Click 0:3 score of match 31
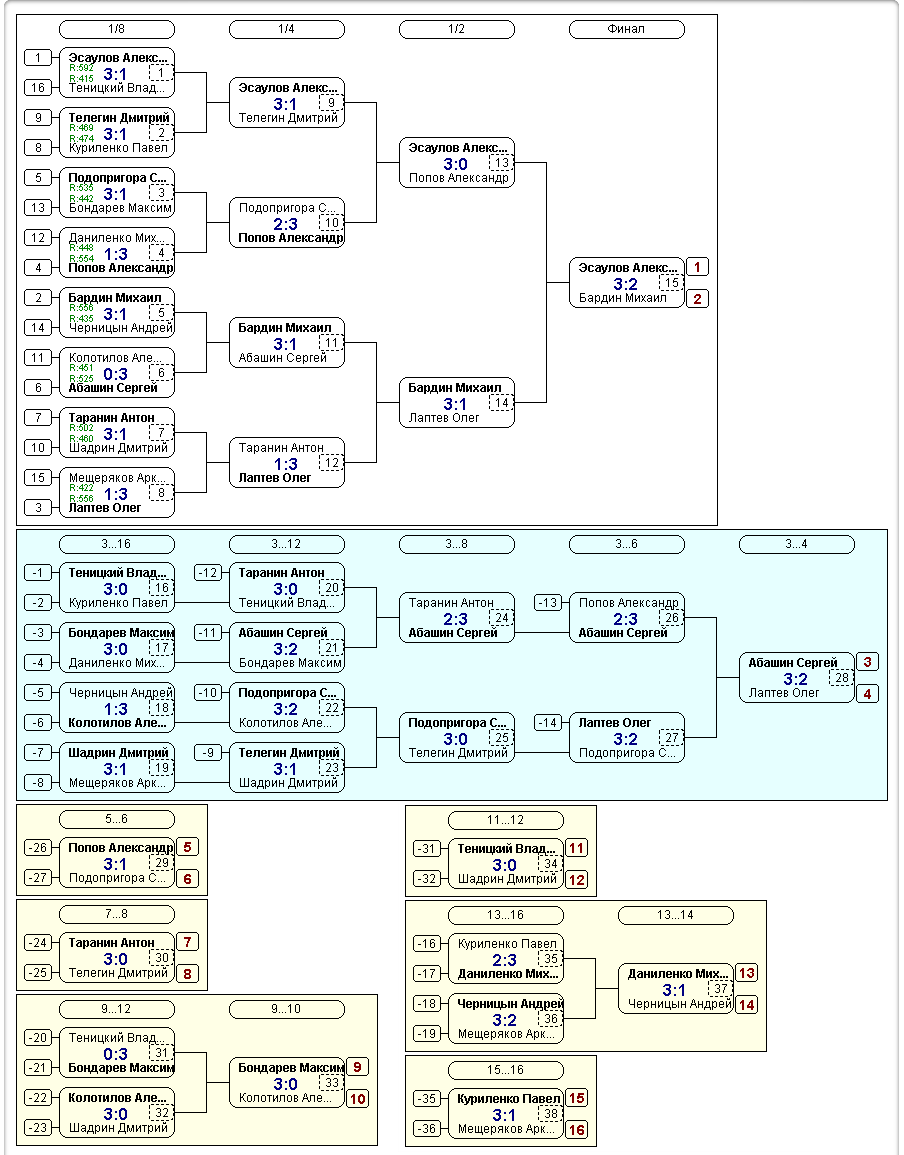The width and height of the screenshot is (904, 1155). pos(115,1054)
